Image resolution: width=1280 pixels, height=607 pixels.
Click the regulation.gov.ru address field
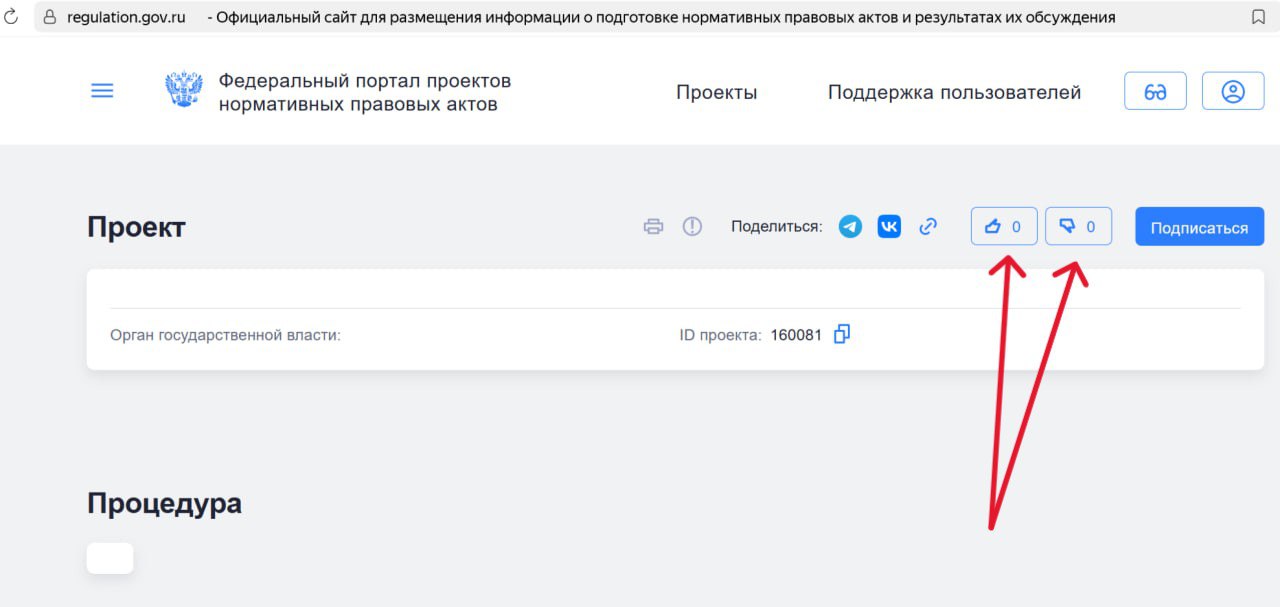point(127,17)
